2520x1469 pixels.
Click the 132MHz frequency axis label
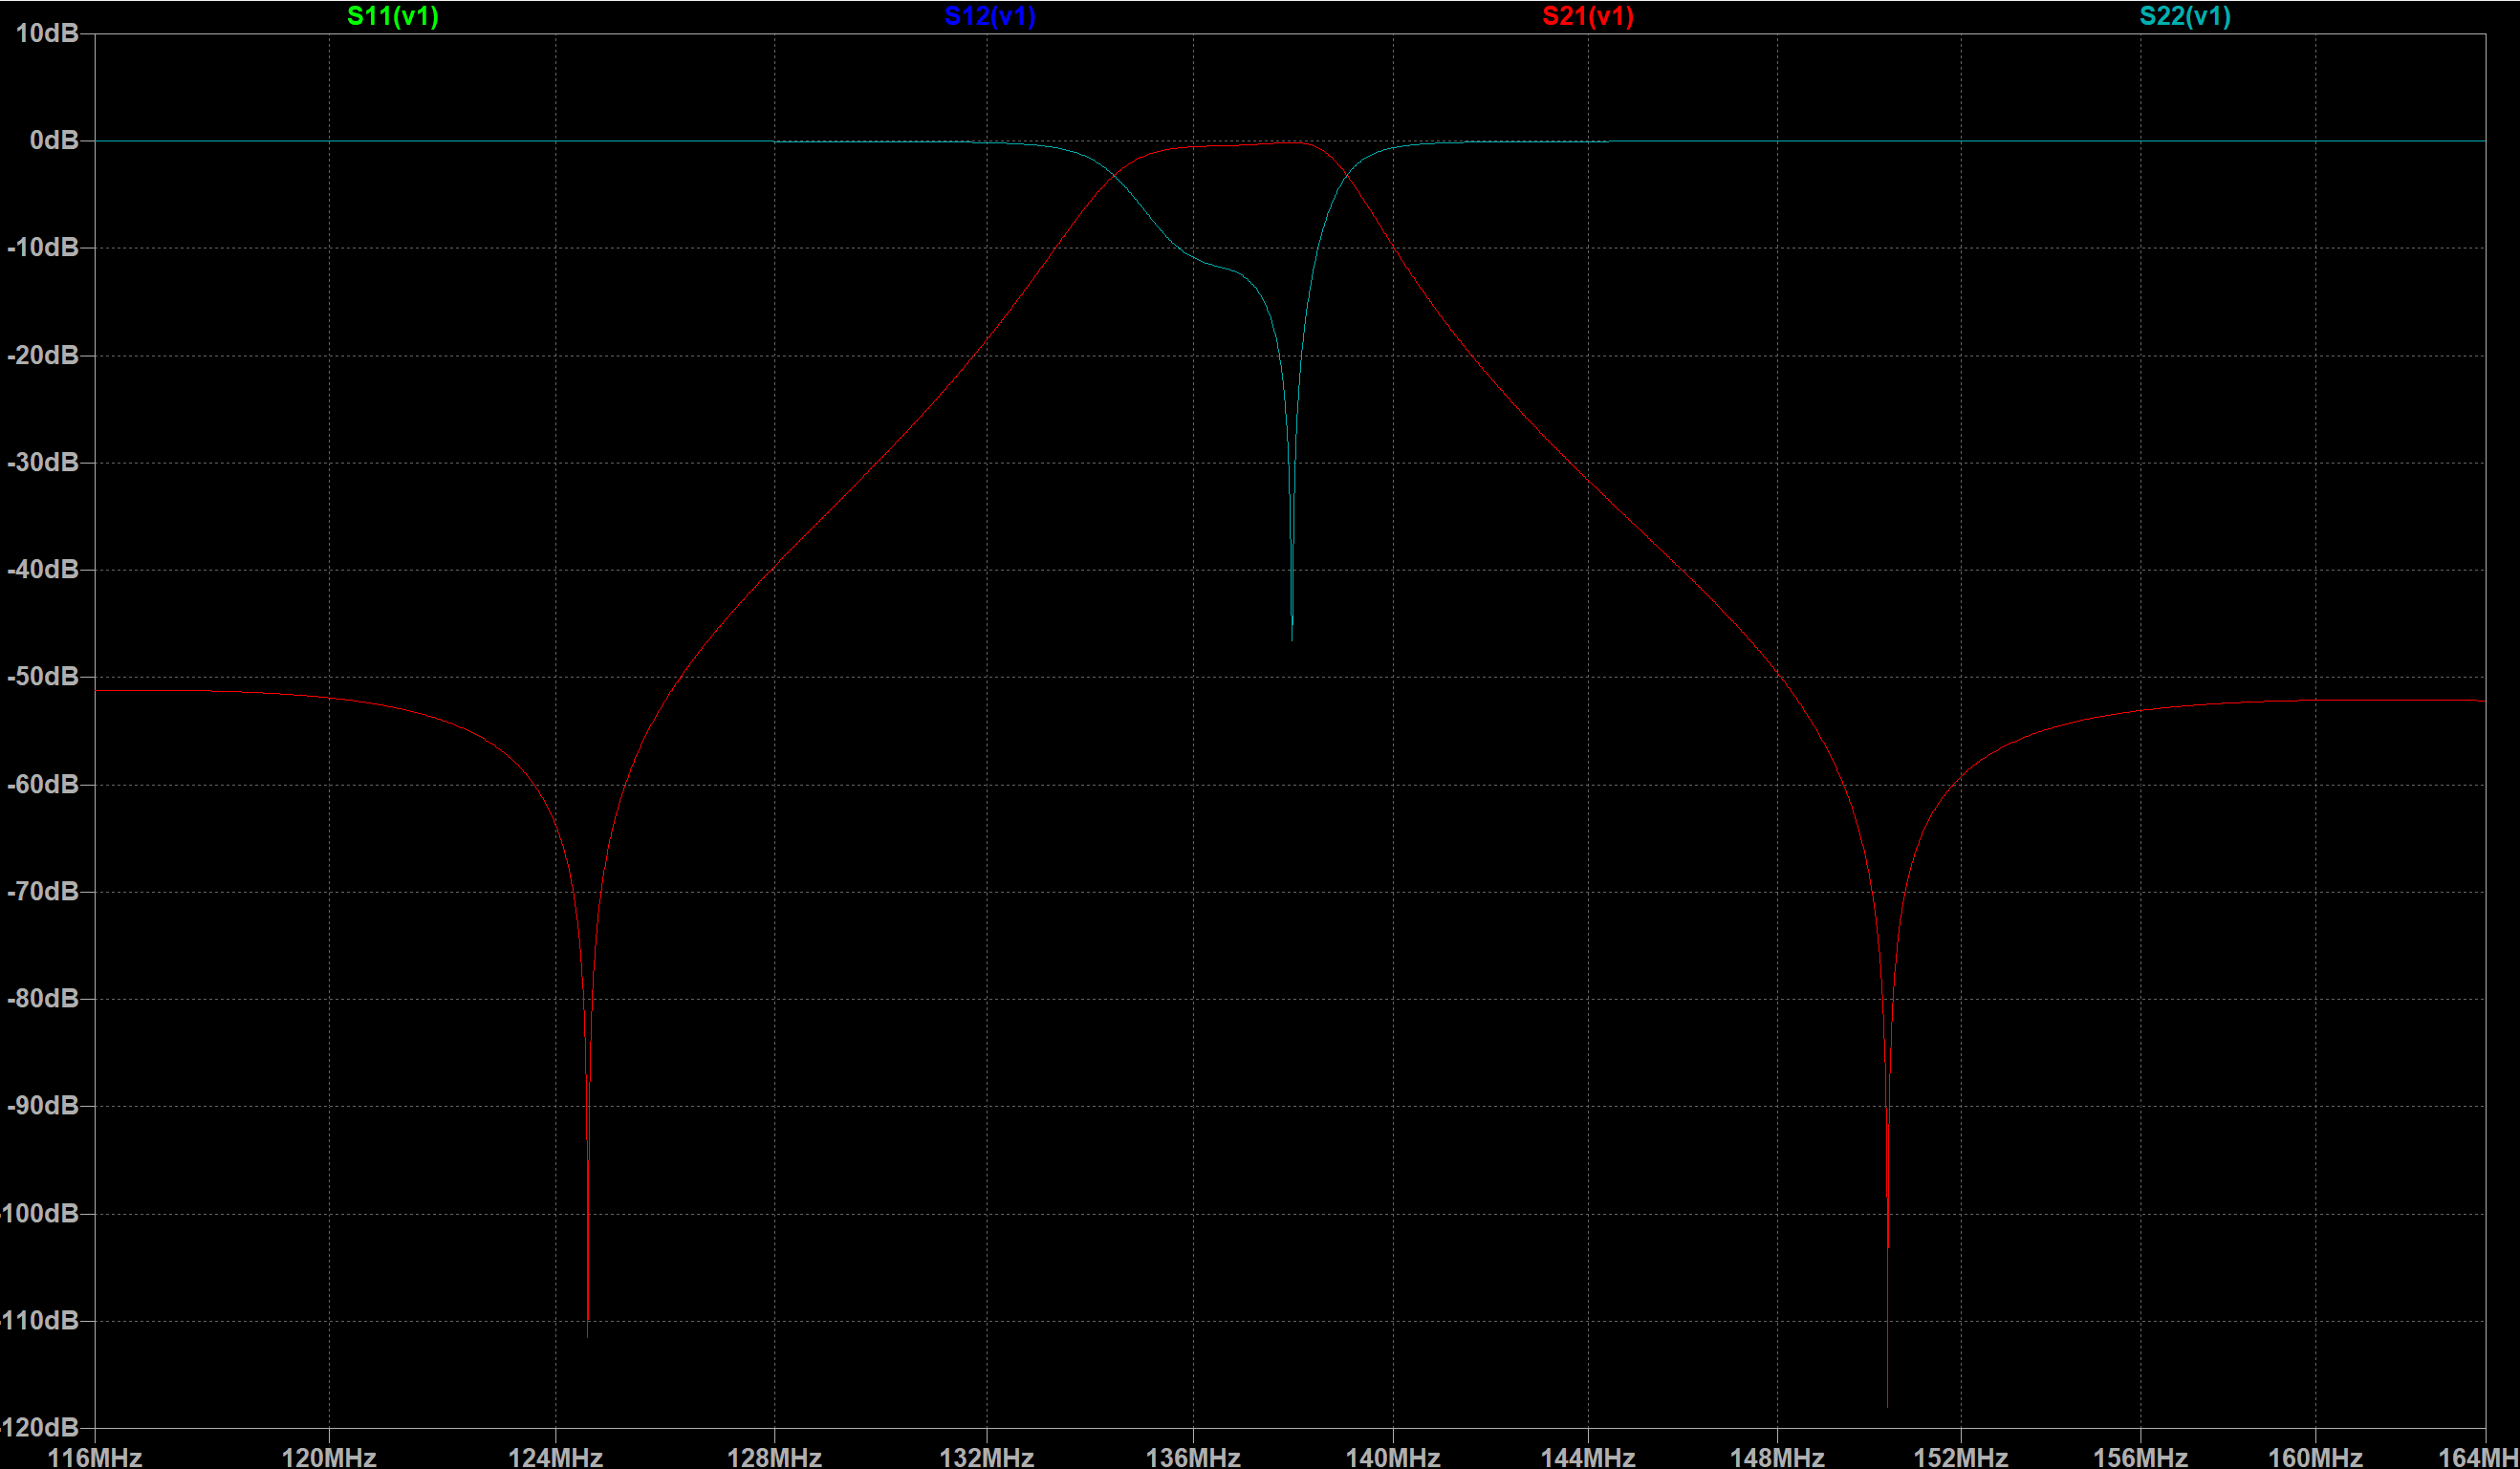pos(987,1457)
